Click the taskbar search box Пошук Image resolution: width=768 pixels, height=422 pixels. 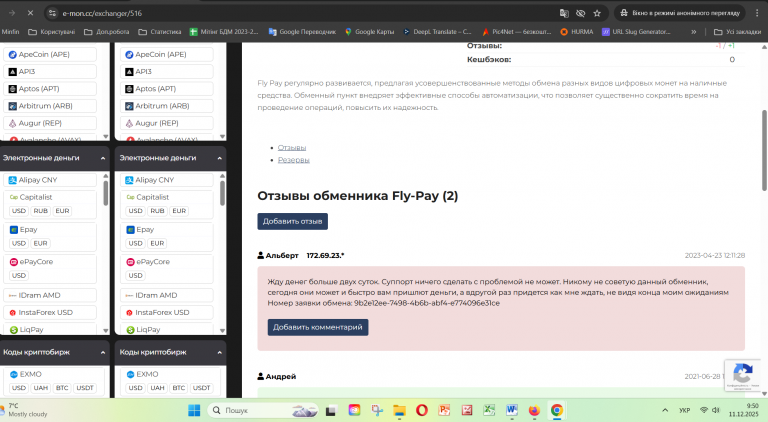click(x=263, y=410)
